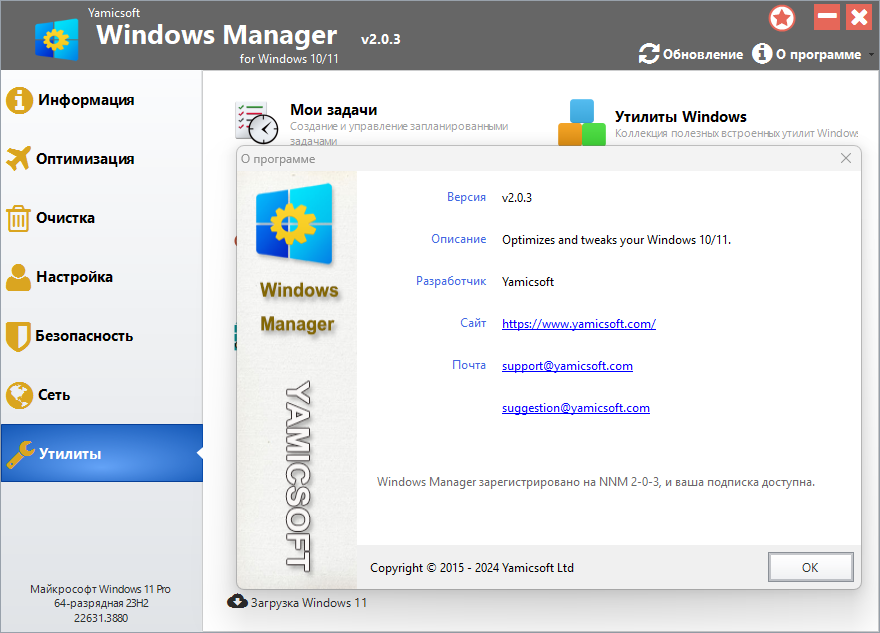Click the 64-разрядная 23H2 text

[x=102, y=604]
